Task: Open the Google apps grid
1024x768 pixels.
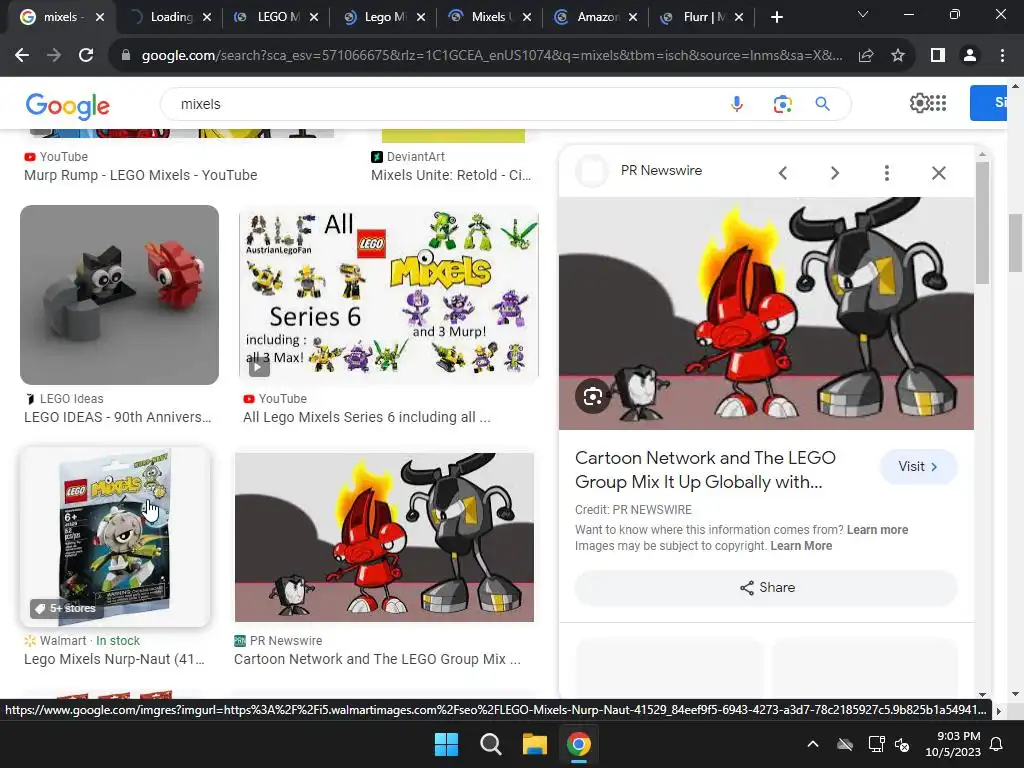Action: click(x=938, y=103)
